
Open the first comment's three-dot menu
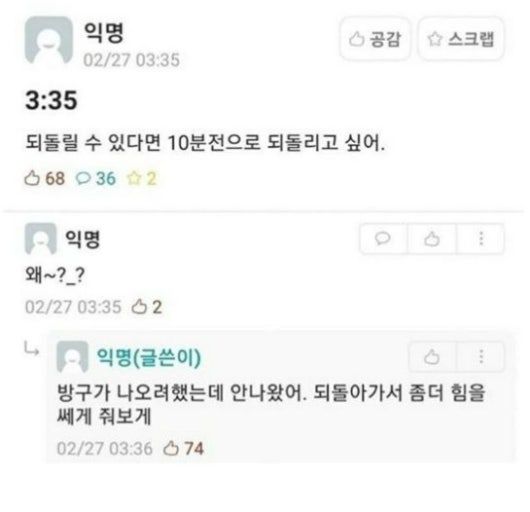point(481,238)
